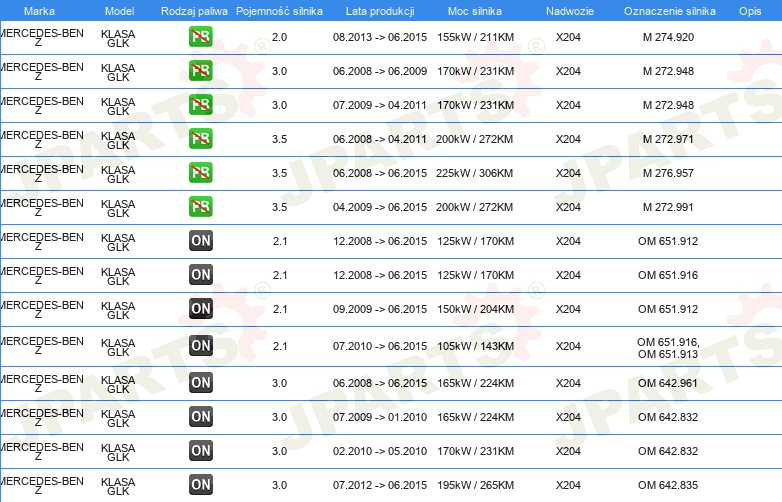Click engine code OM 642.961
The height and width of the screenshot is (502, 782).
click(668, 383)
